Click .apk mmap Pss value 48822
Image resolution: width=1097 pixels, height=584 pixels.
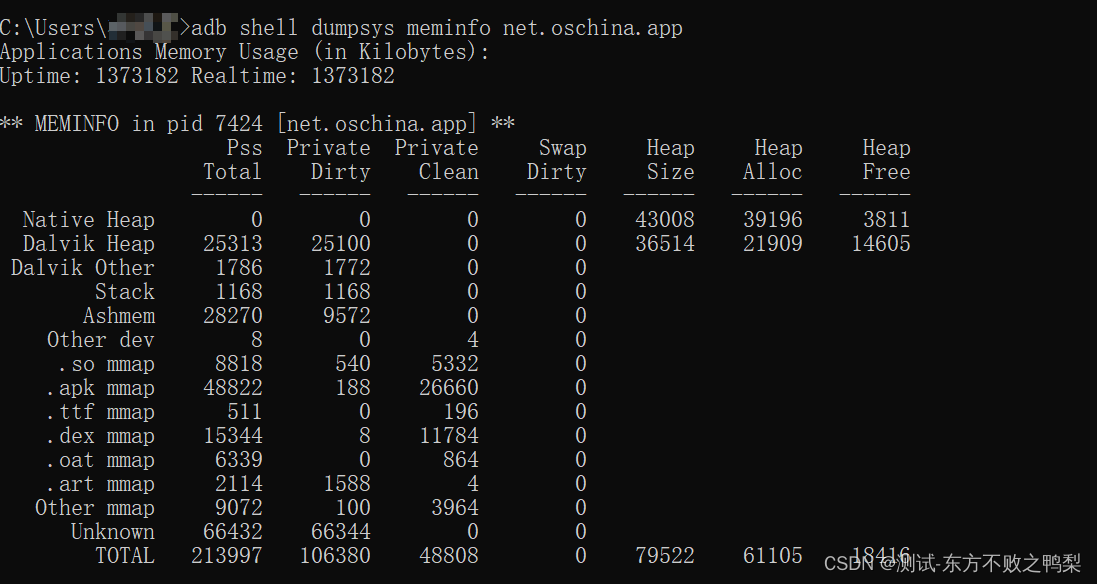tap(233, 387)
